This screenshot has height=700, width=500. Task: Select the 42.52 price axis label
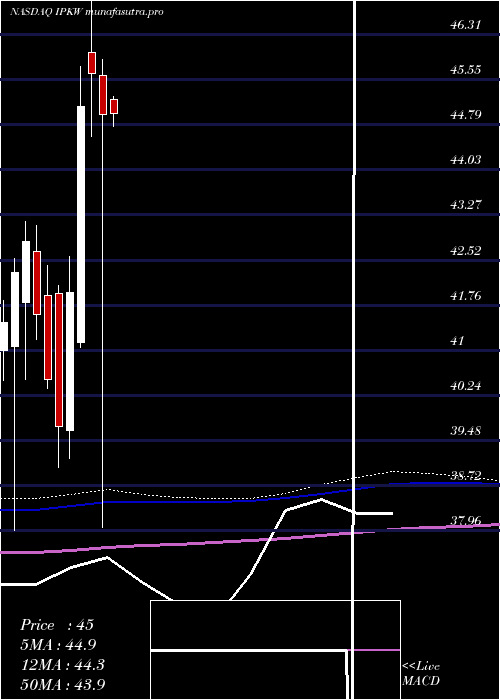465,250
